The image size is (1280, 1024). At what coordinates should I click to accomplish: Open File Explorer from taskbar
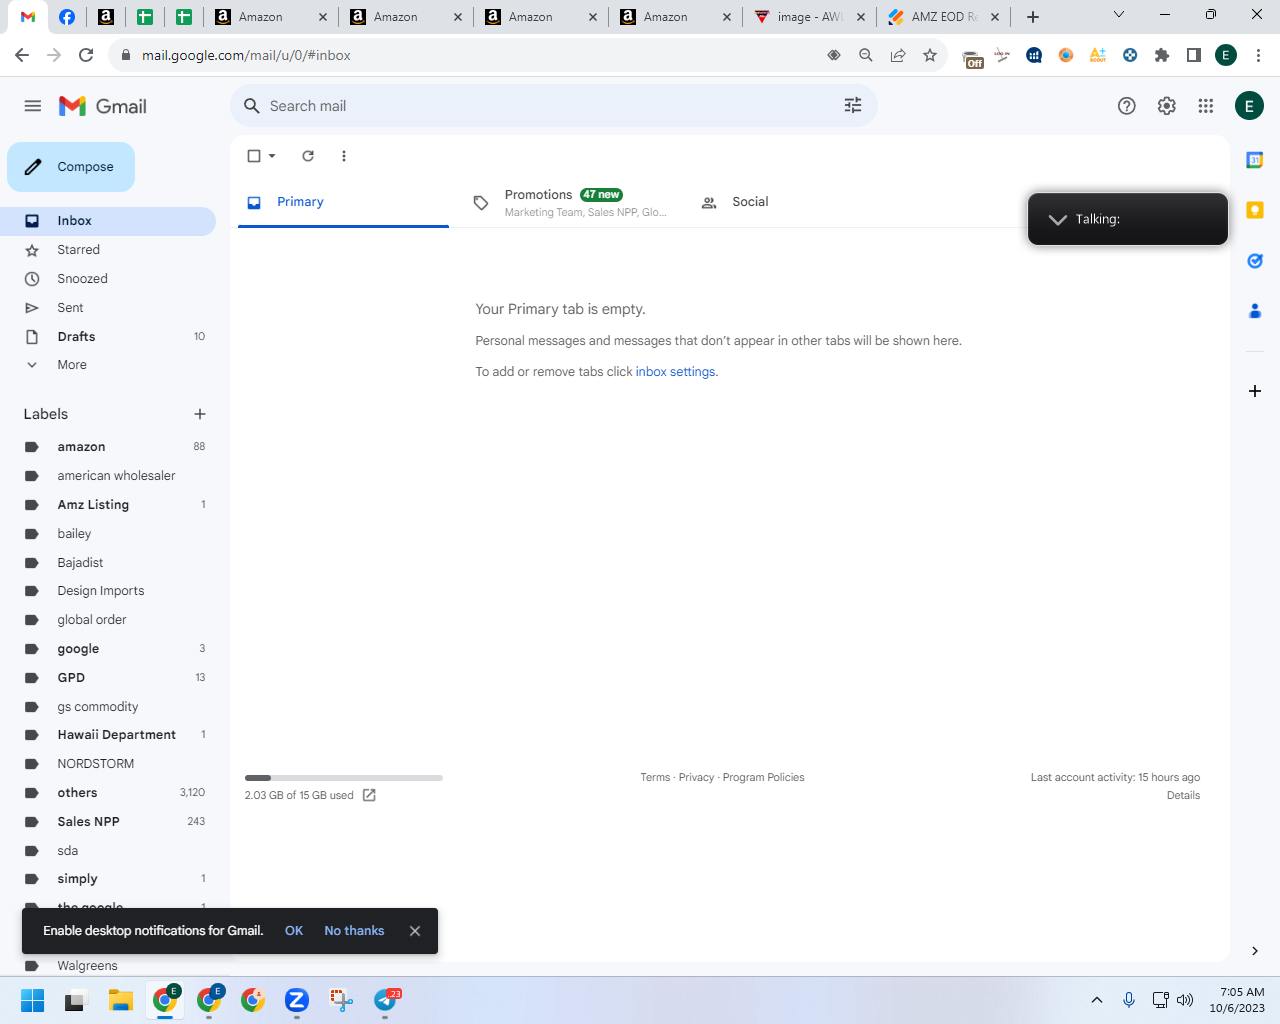[121, 1000]
